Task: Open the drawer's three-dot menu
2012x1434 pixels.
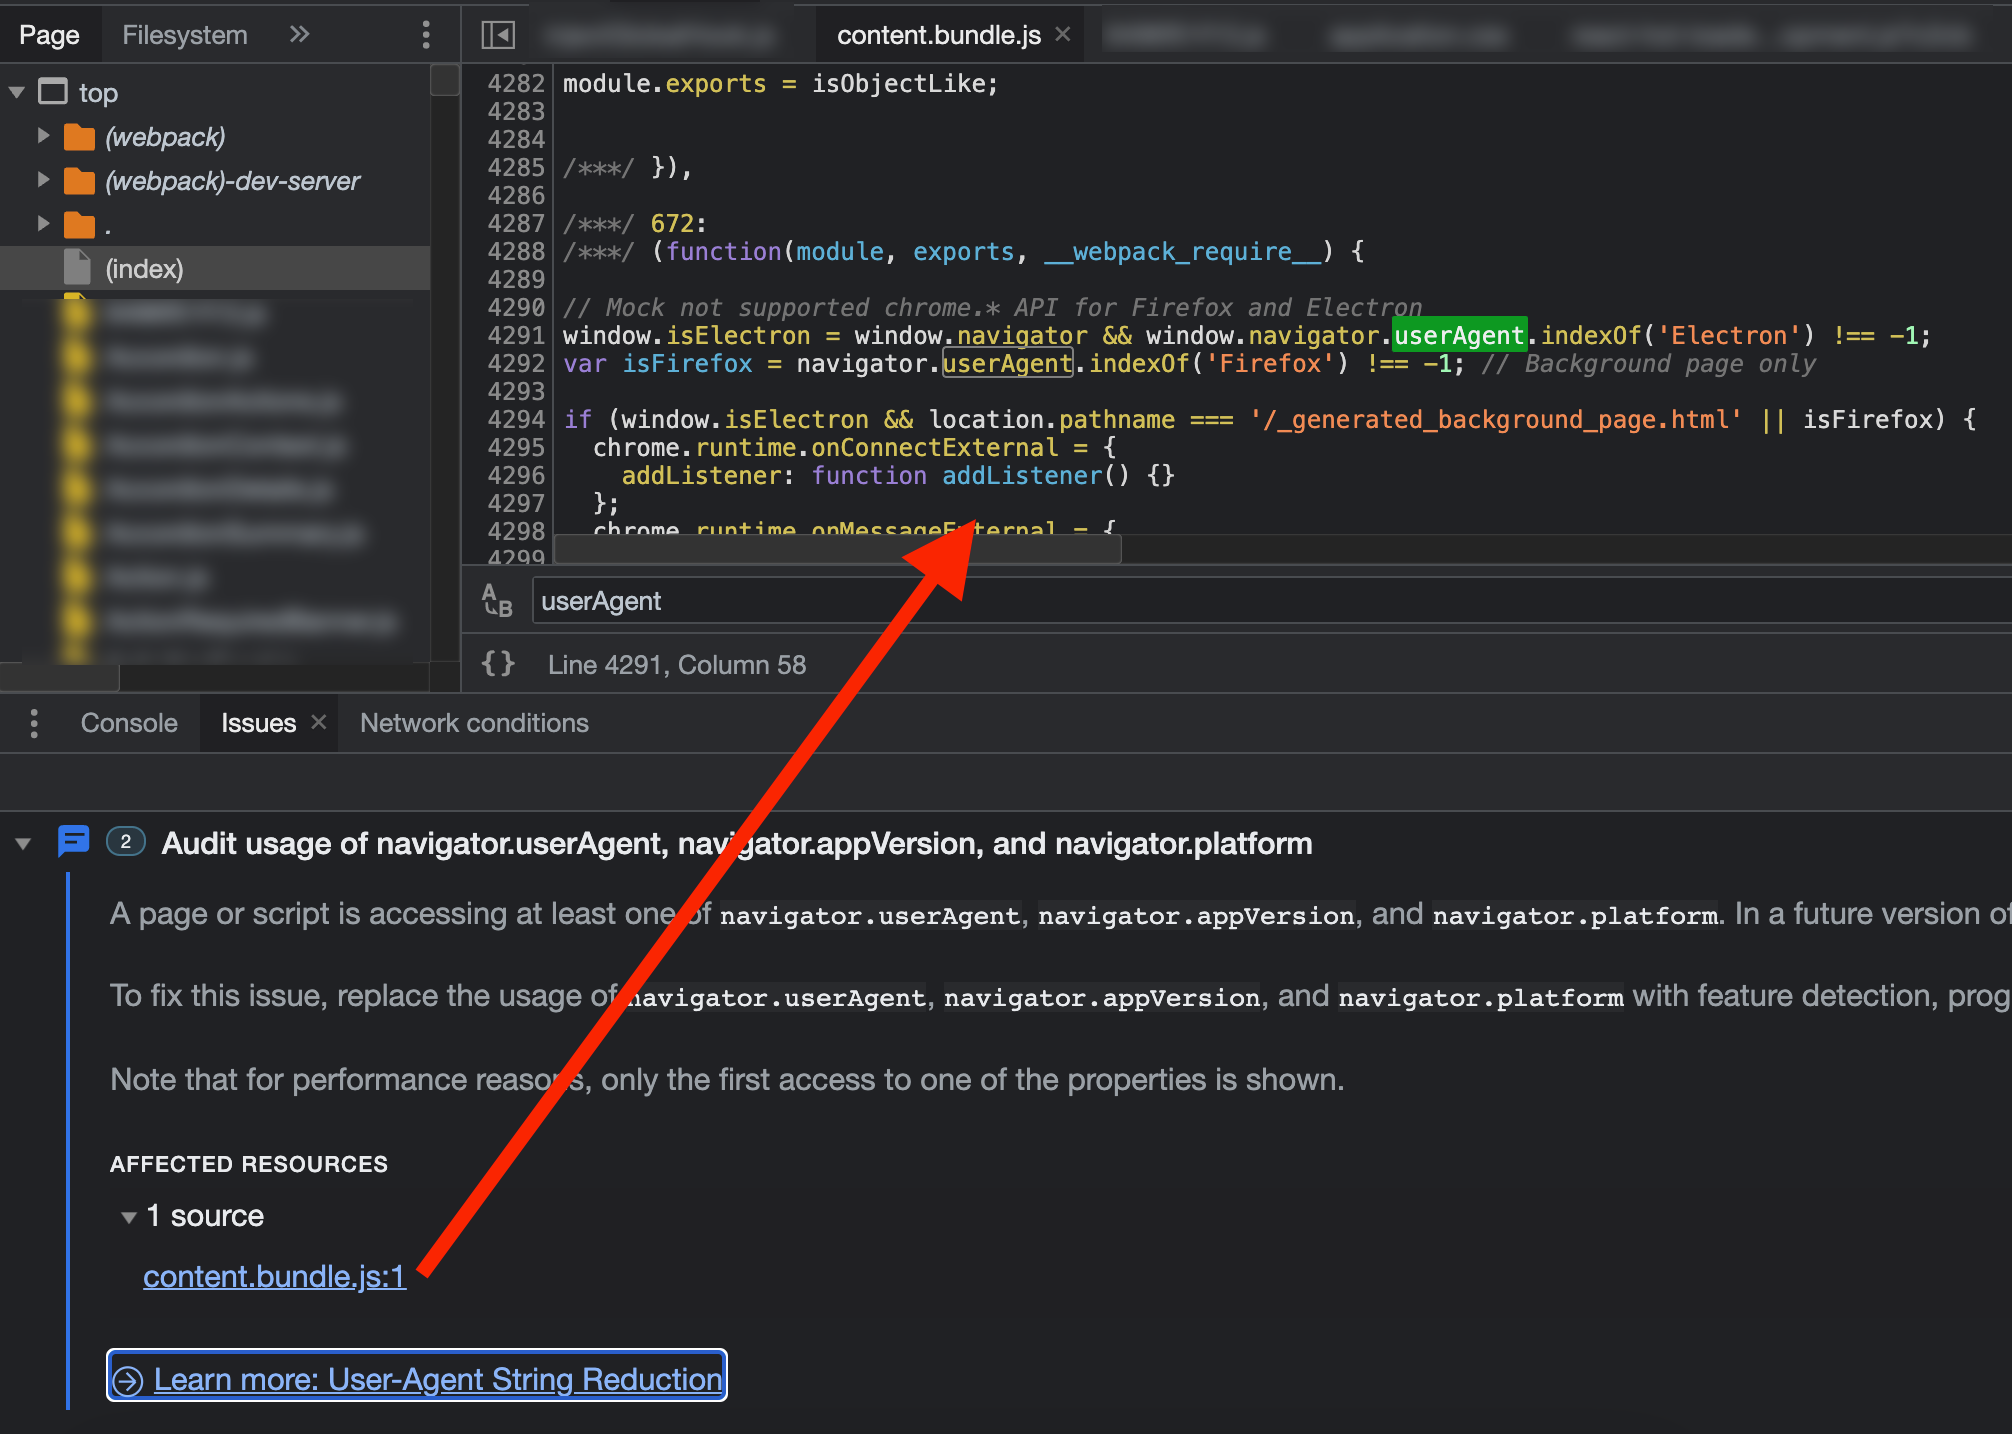Action: point(34,722)
